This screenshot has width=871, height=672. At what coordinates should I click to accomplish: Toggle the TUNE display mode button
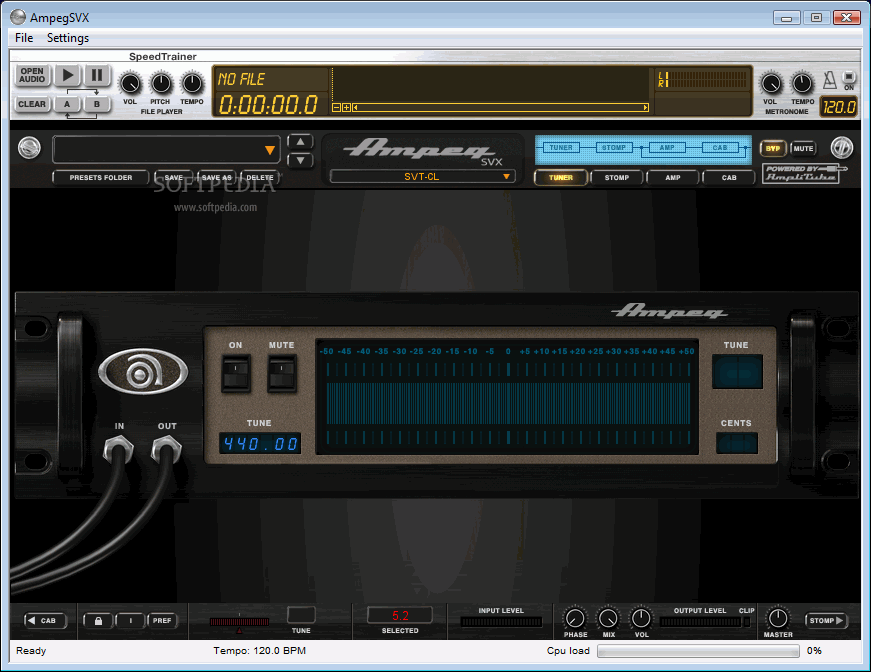coord(737,372)
